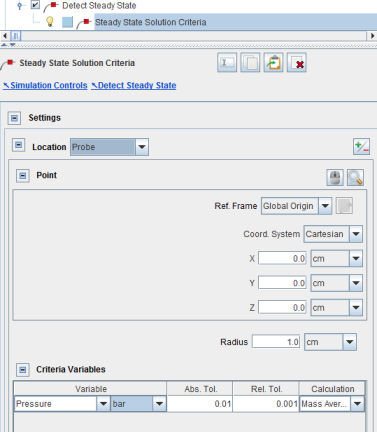The height and width of the screenshot is (432, 377).
Task: Toggle the Detect Steady State checkbox
Action: (x=35, y=5)
